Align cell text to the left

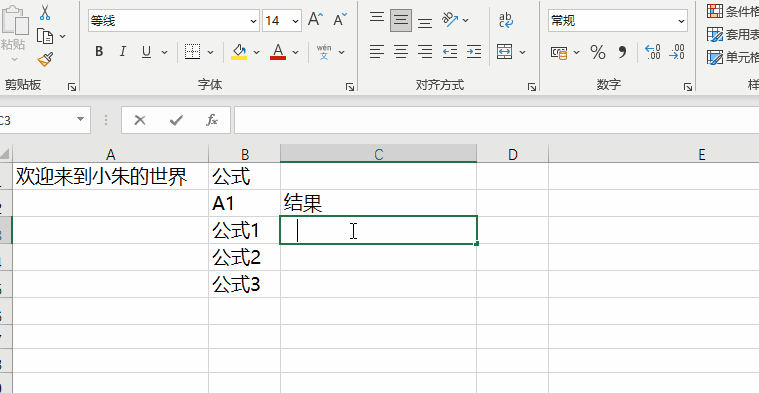tap(377, 52)
